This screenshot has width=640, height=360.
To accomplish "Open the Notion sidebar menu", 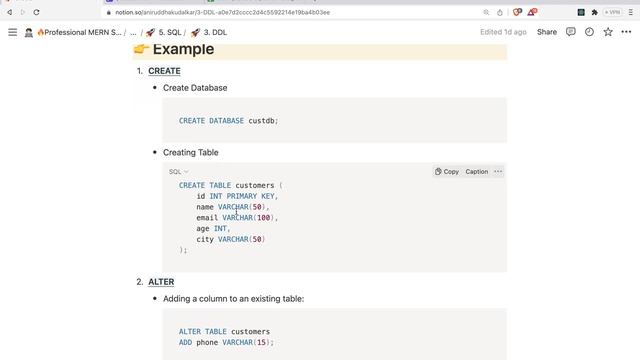I will (x=13, y=32).
